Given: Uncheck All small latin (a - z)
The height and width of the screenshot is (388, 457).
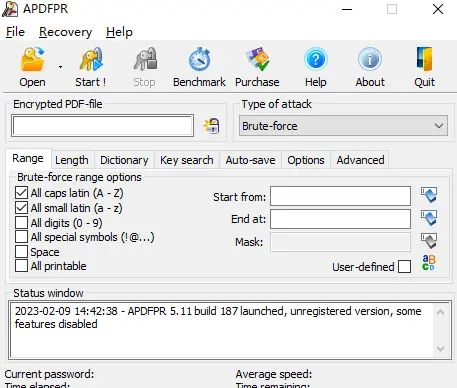Looking at the screenshot, I should pyautogui.click(x=21, y=208).
